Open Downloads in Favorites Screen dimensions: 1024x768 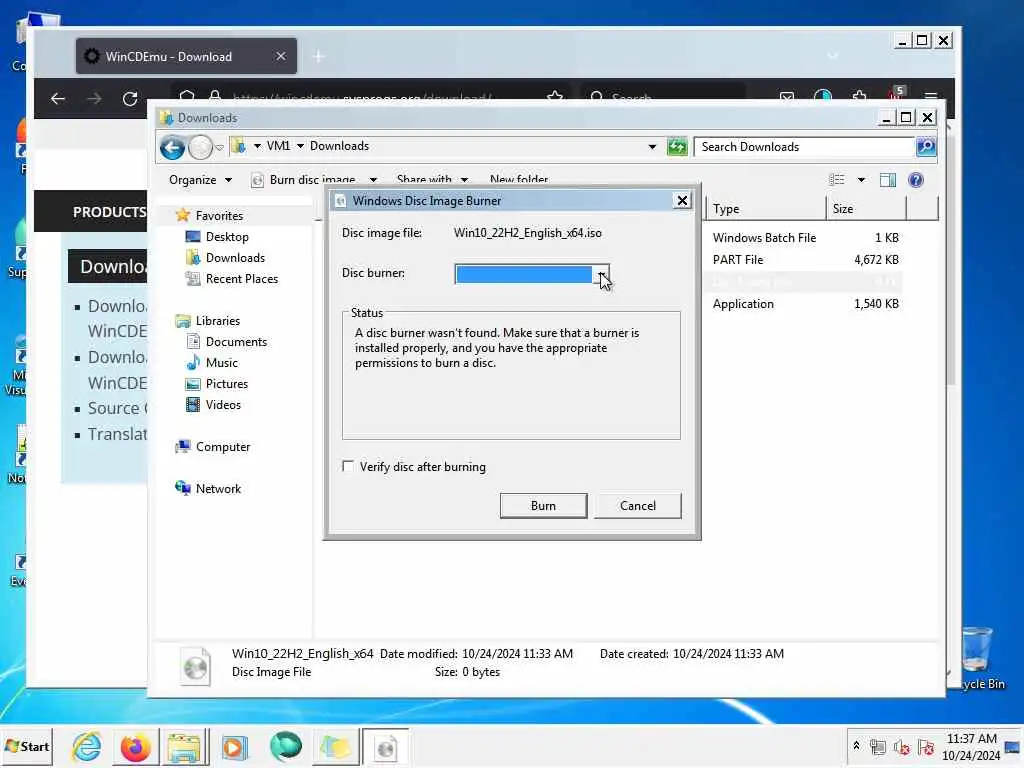[x=235, y=257]
